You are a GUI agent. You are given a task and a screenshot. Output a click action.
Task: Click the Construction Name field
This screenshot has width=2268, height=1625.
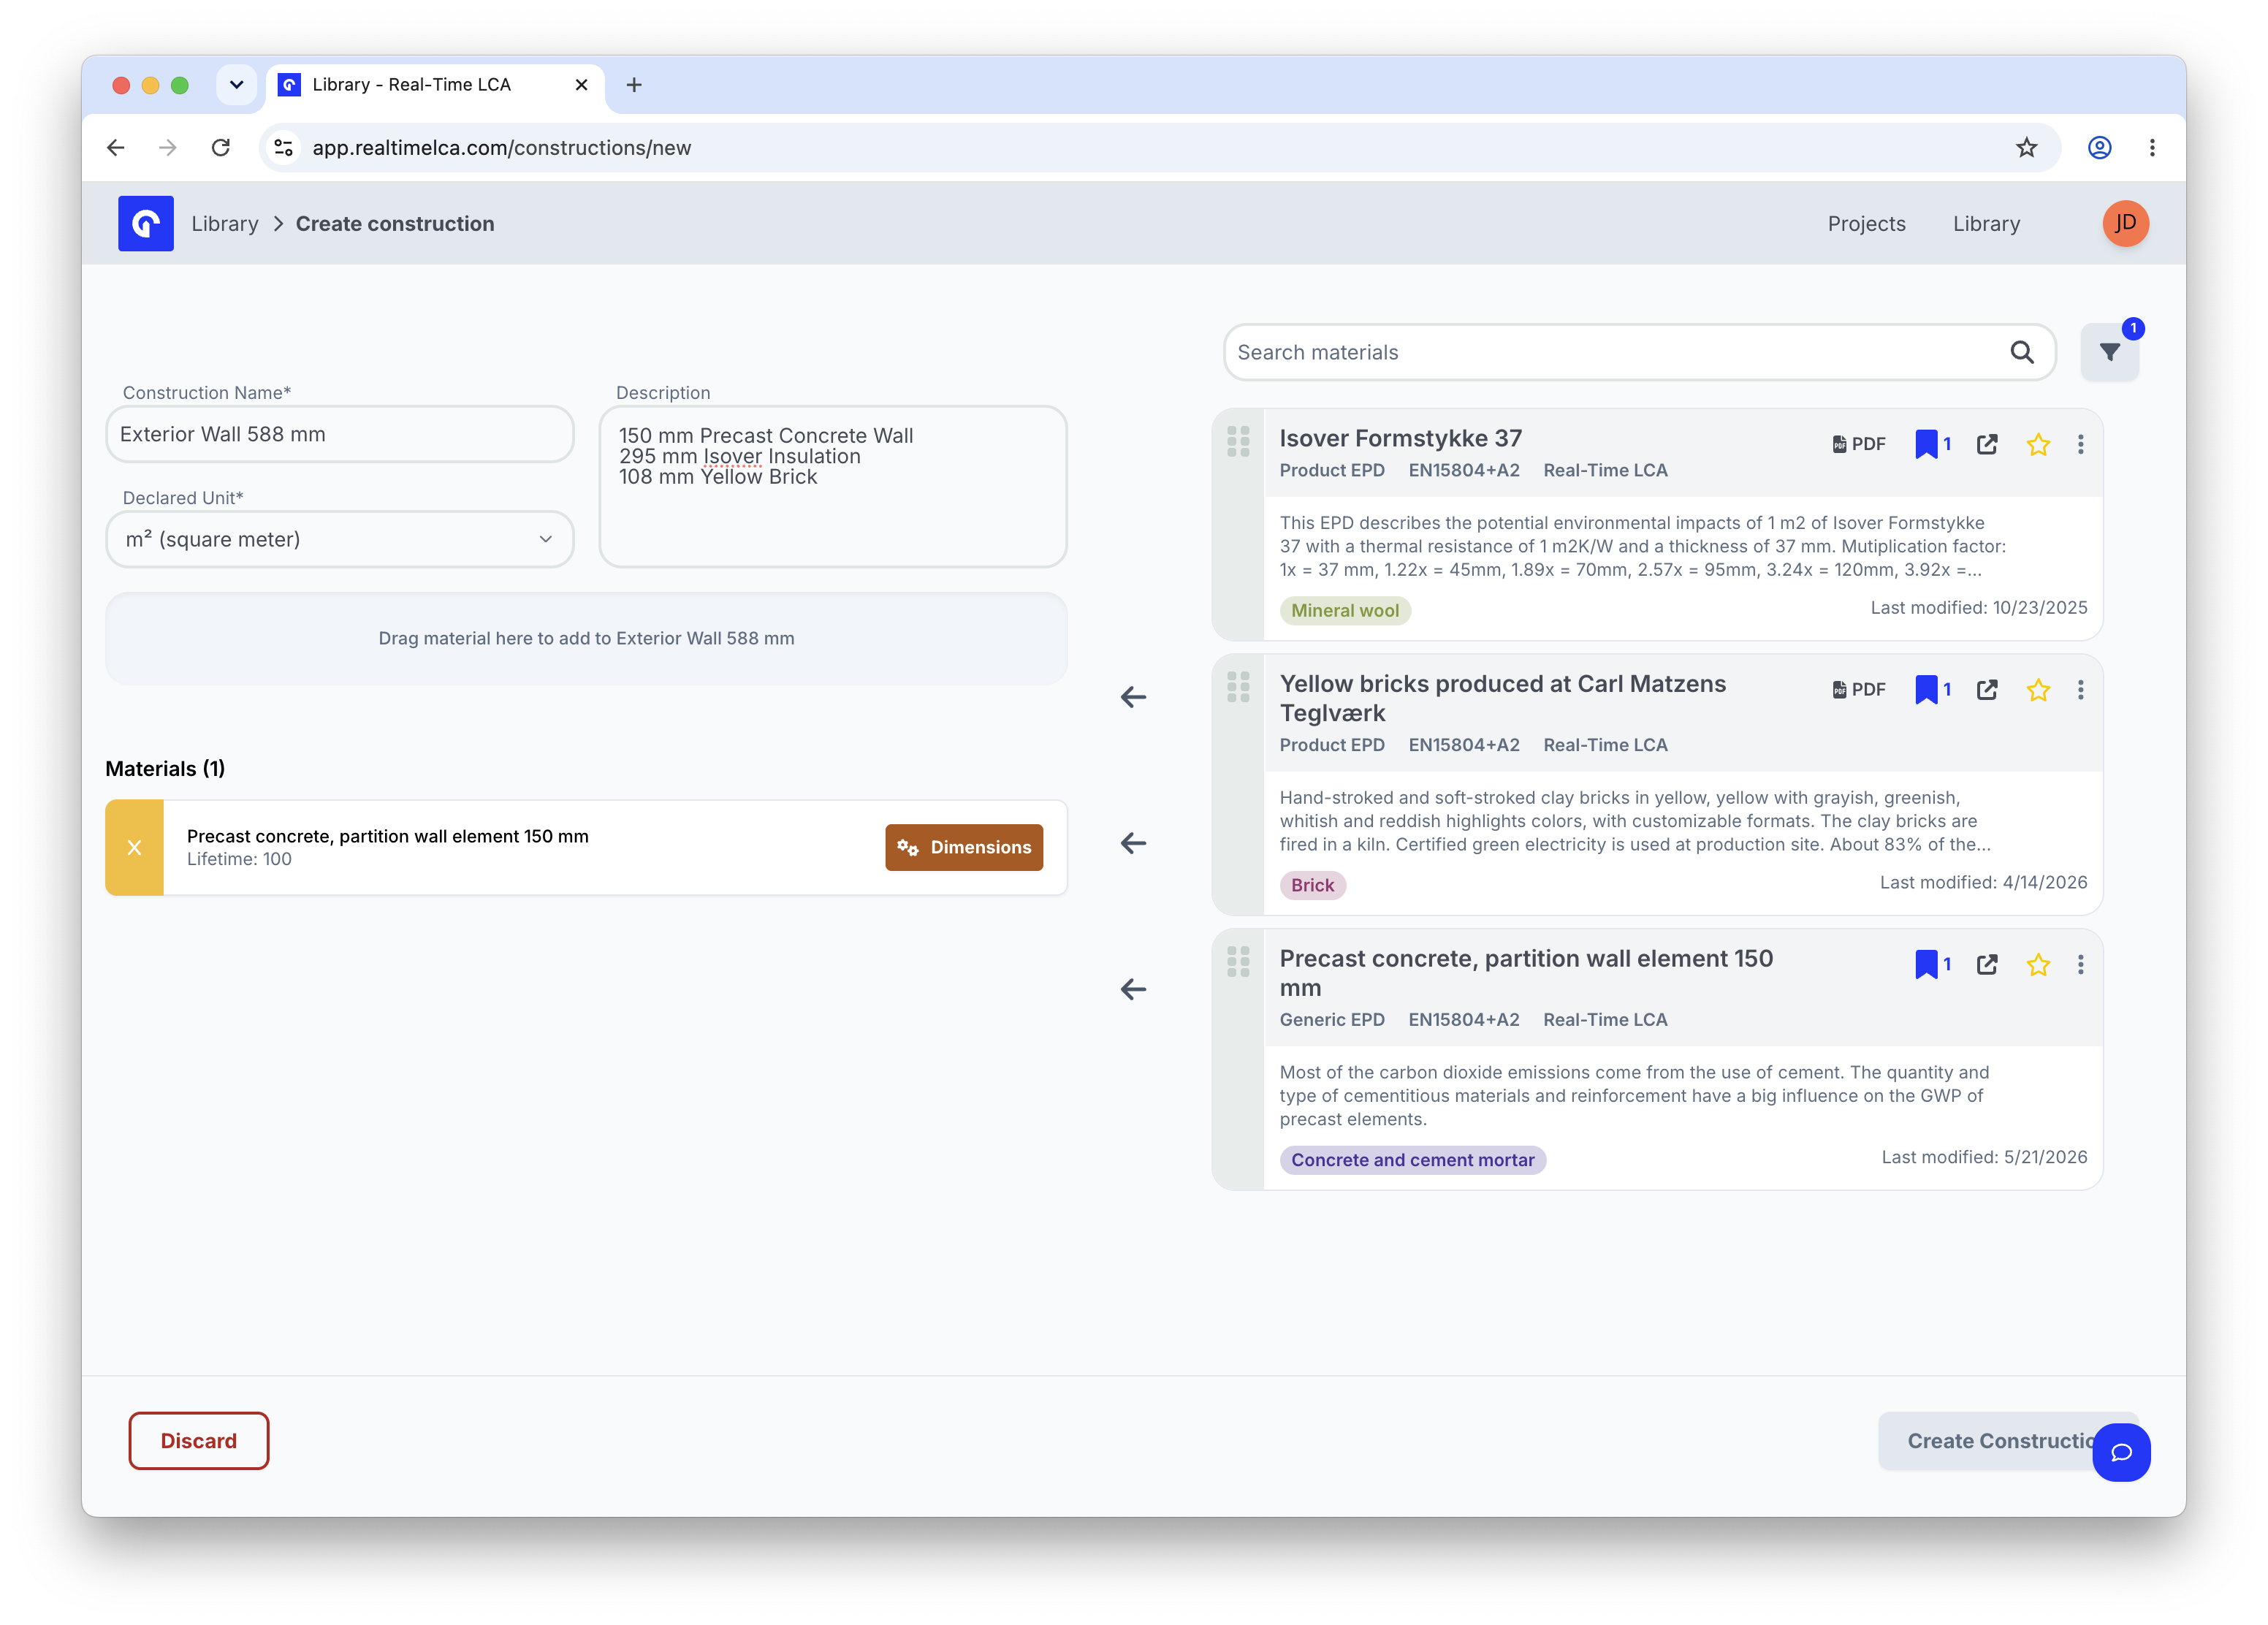click(x=340, y=434)
